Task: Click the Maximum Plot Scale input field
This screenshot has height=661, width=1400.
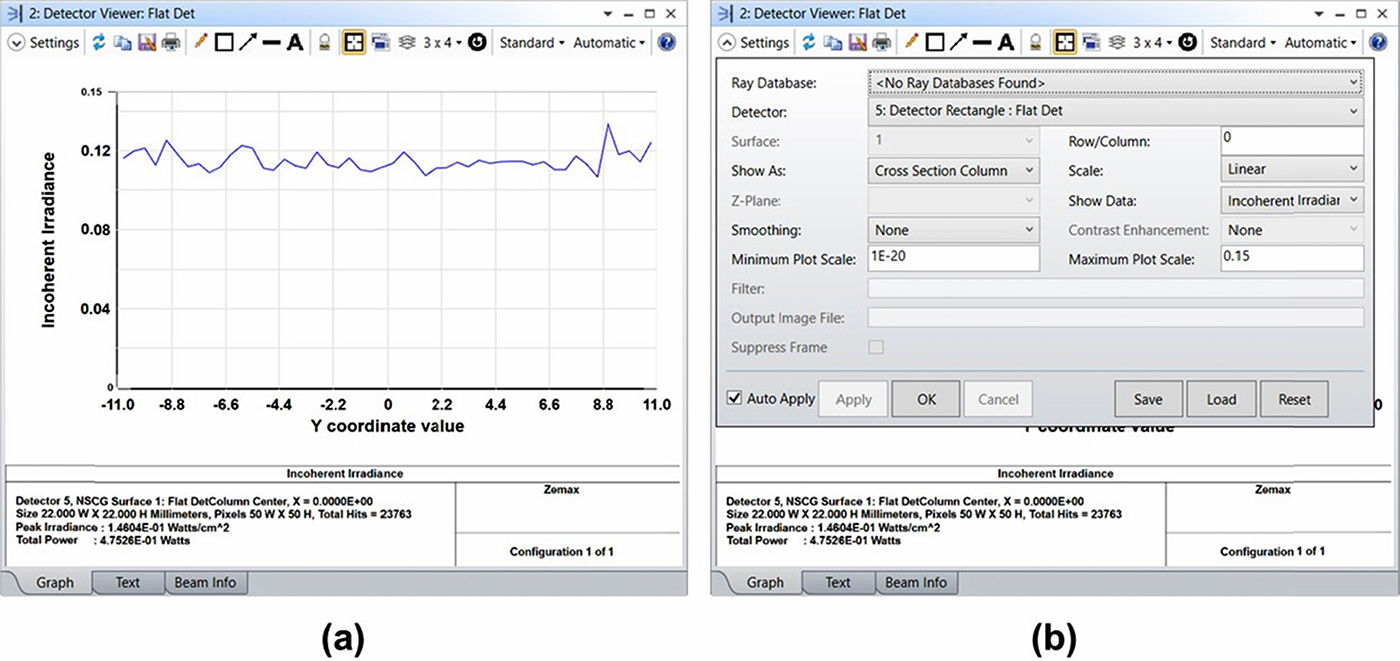Action: point(1291,259)
